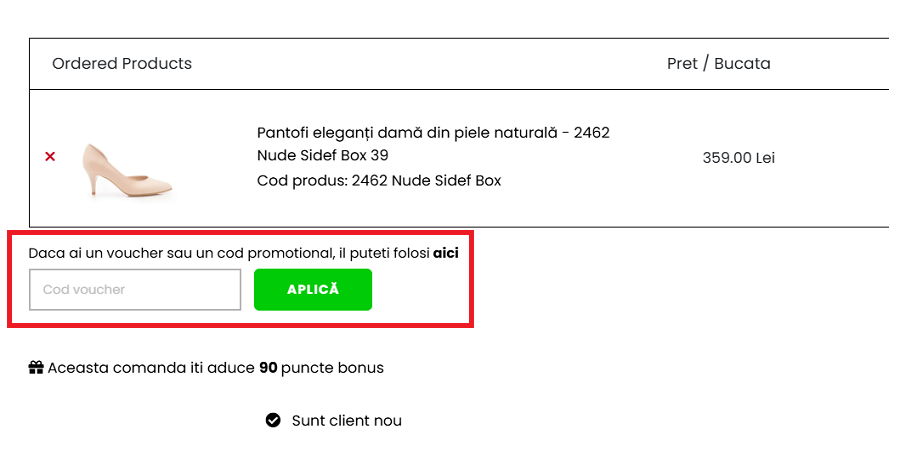Click the "Nude Sidef Box 39" title line

pos(322,156)
